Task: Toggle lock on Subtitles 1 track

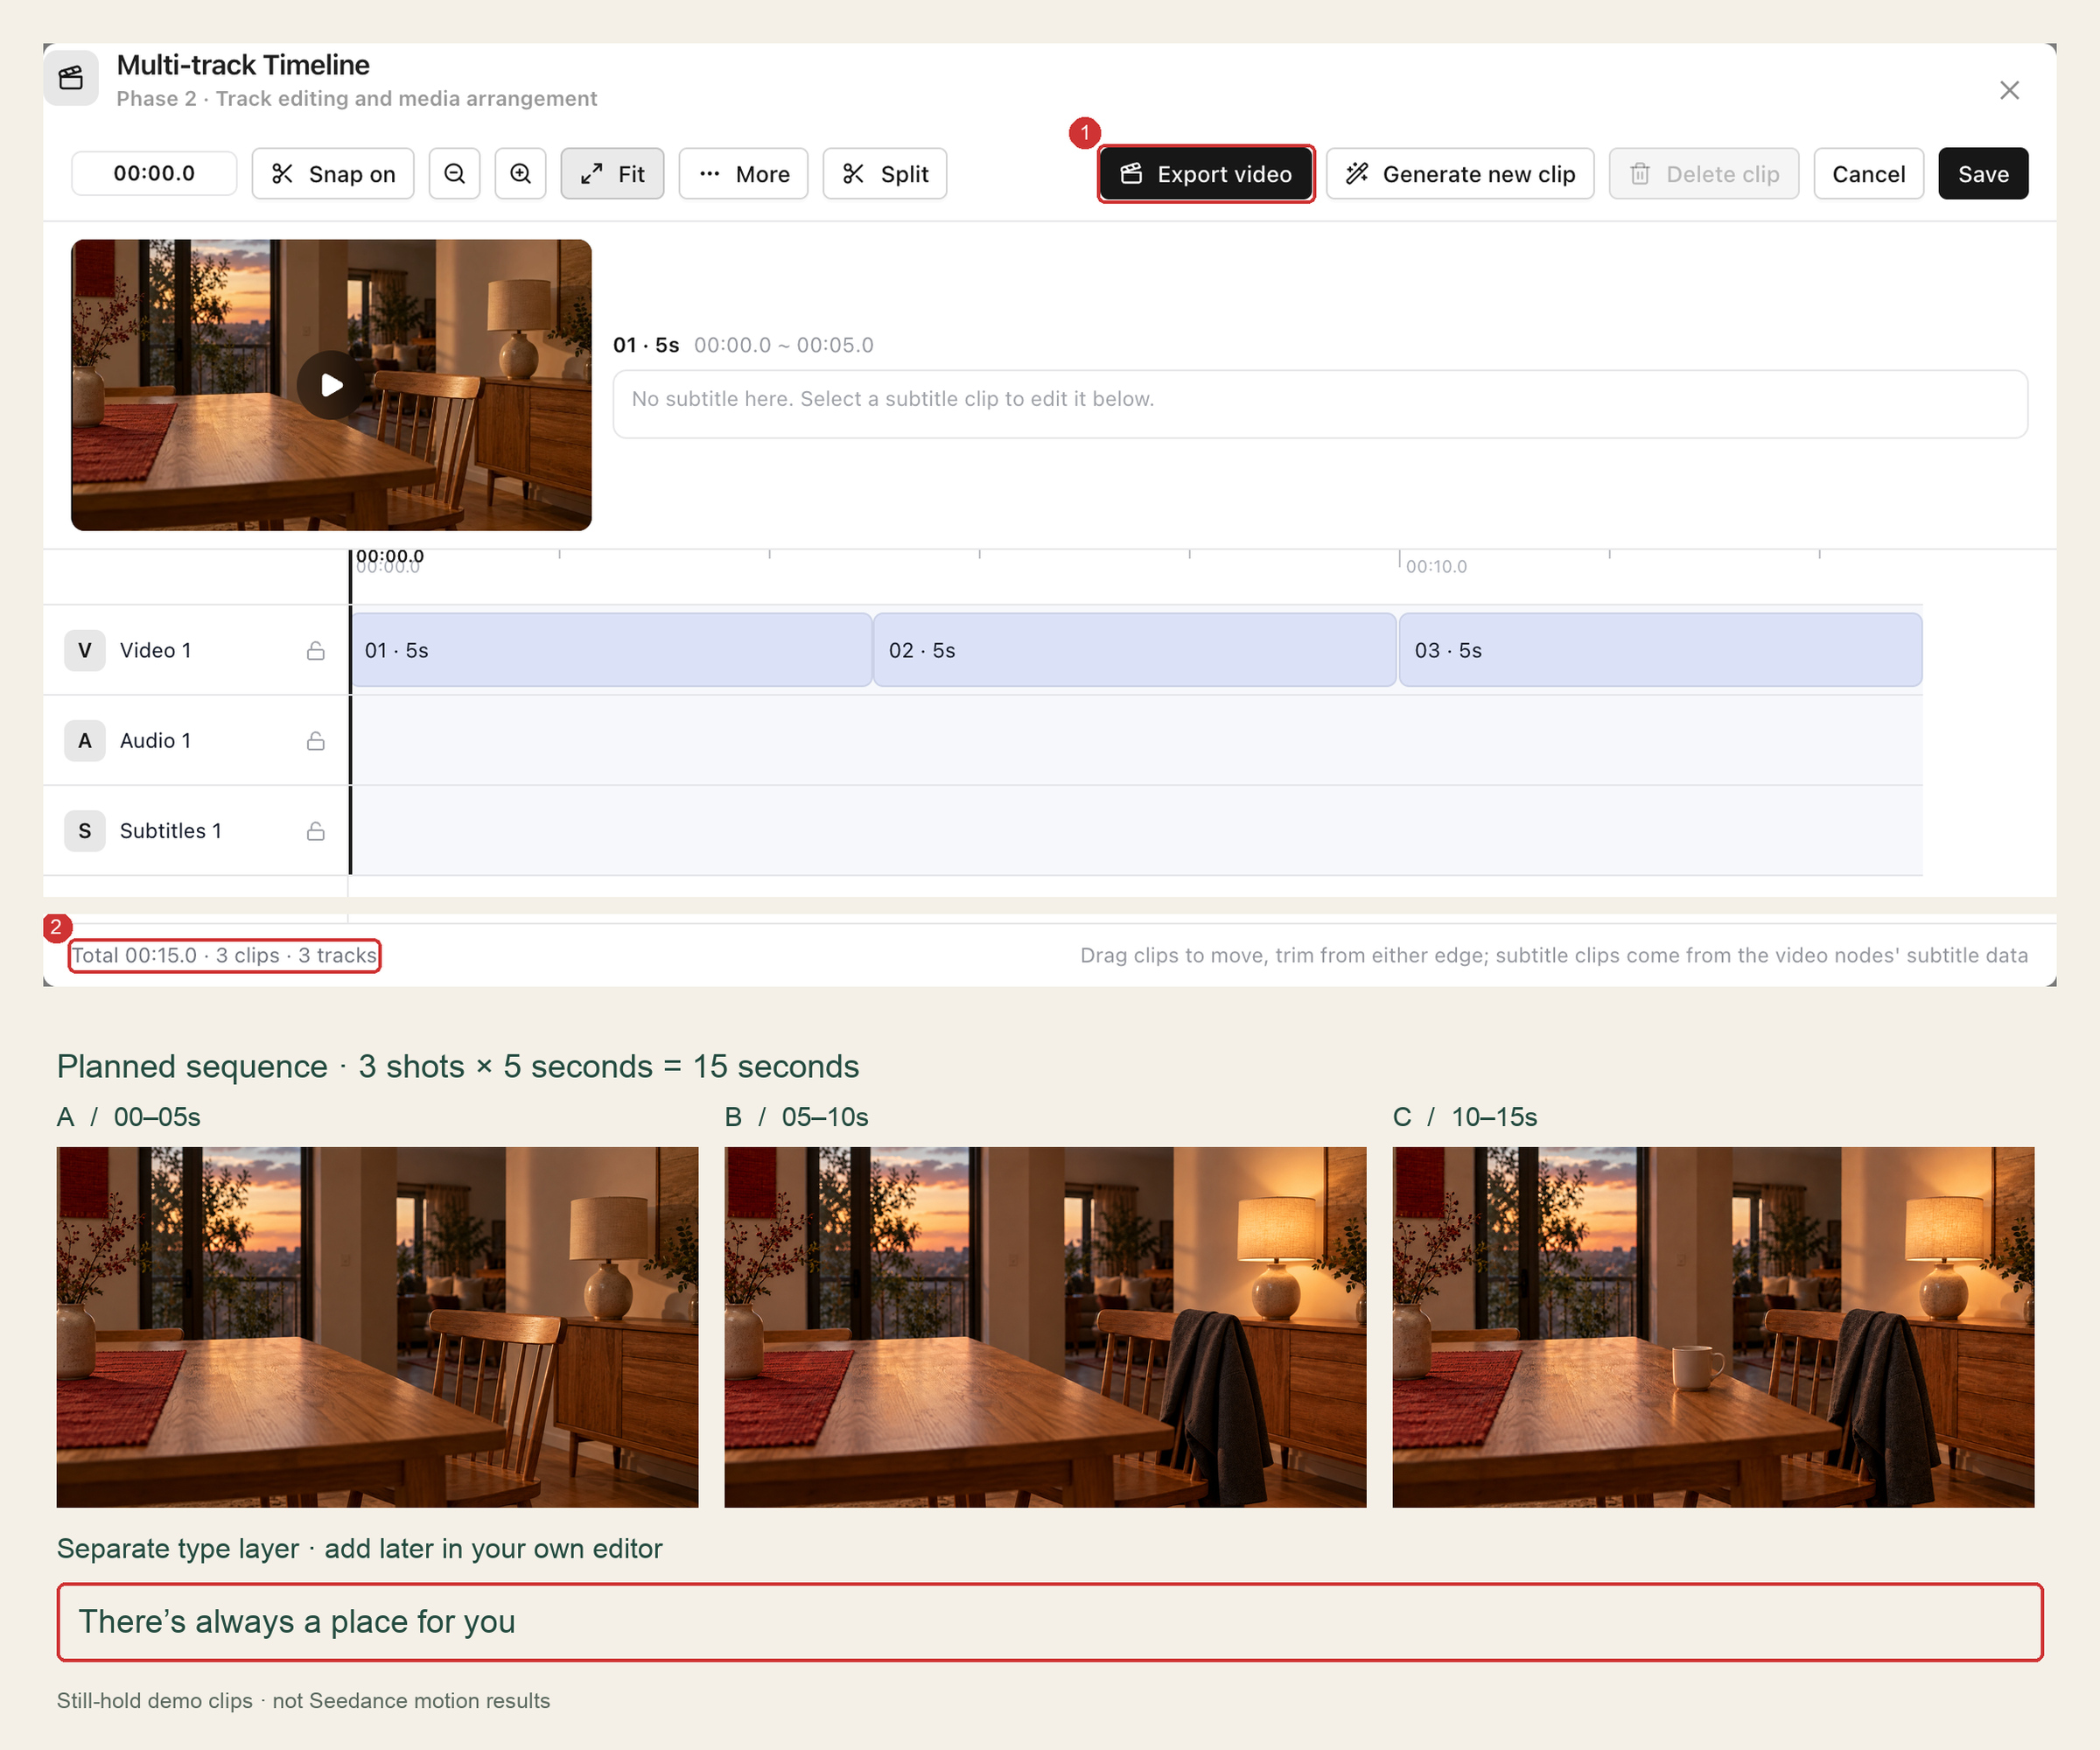Action: tap(316, 831)
